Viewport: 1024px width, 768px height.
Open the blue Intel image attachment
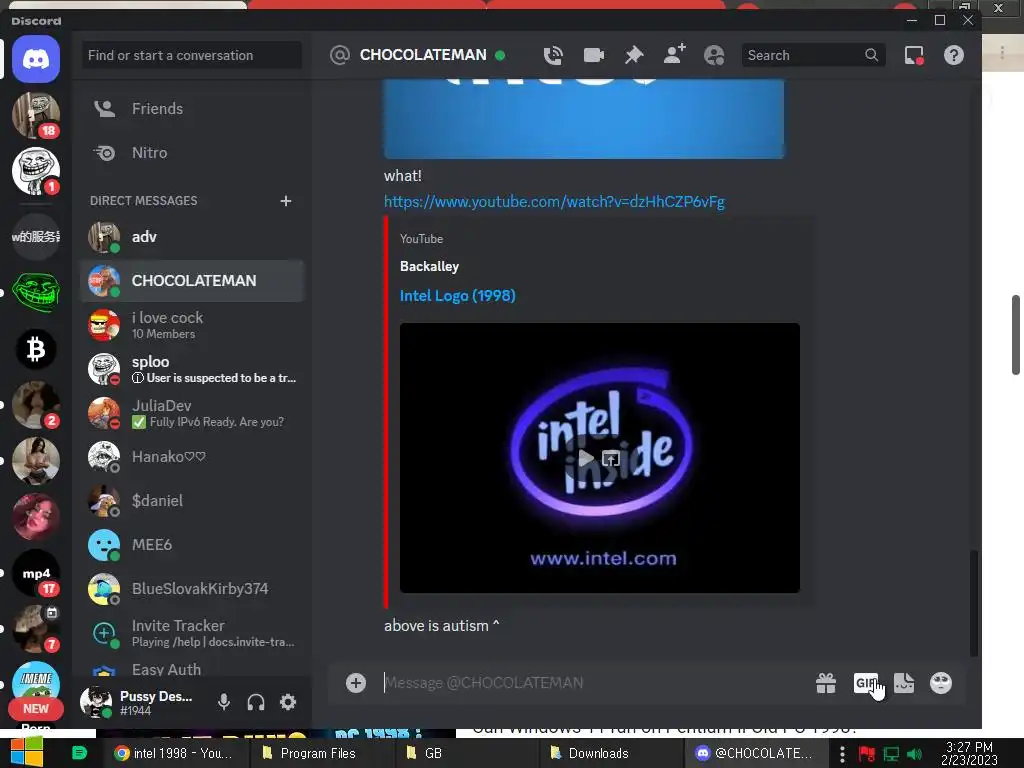point(584,119)
